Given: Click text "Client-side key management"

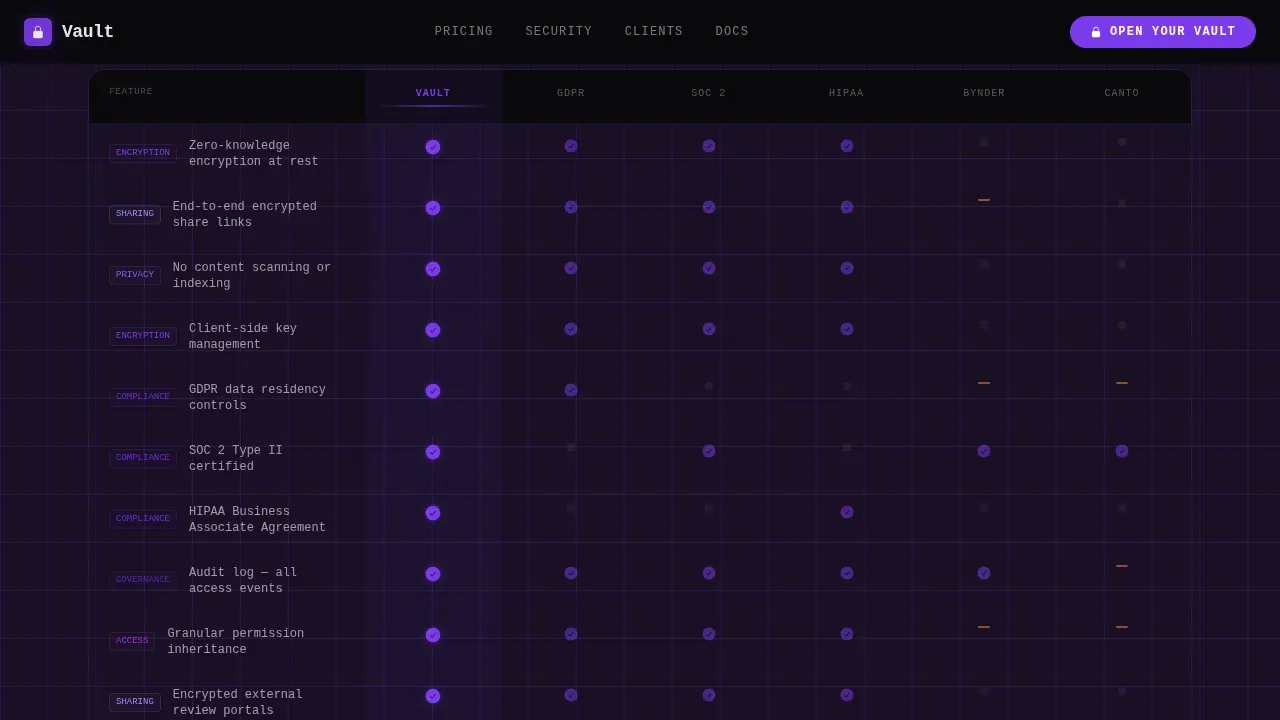Looking at the screenshot, I should (243, 337).
